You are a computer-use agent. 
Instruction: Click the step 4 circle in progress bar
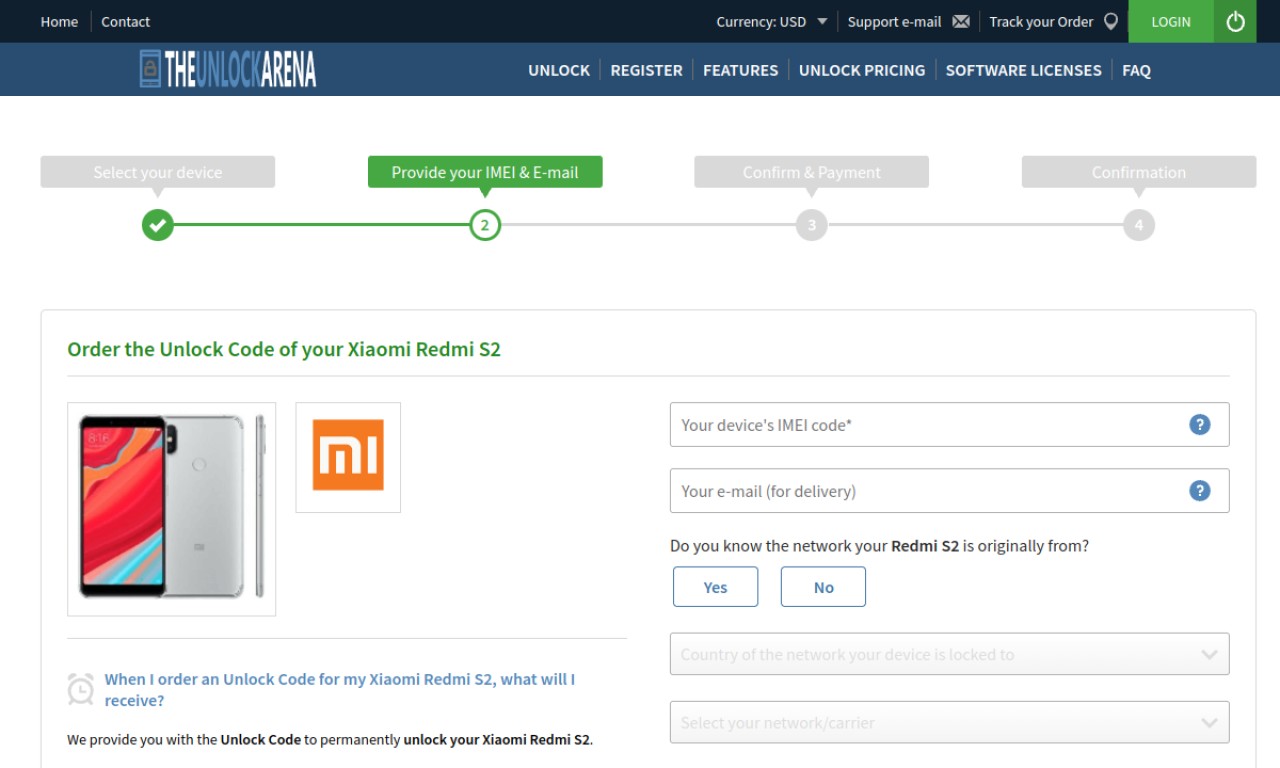point(1139,225)
